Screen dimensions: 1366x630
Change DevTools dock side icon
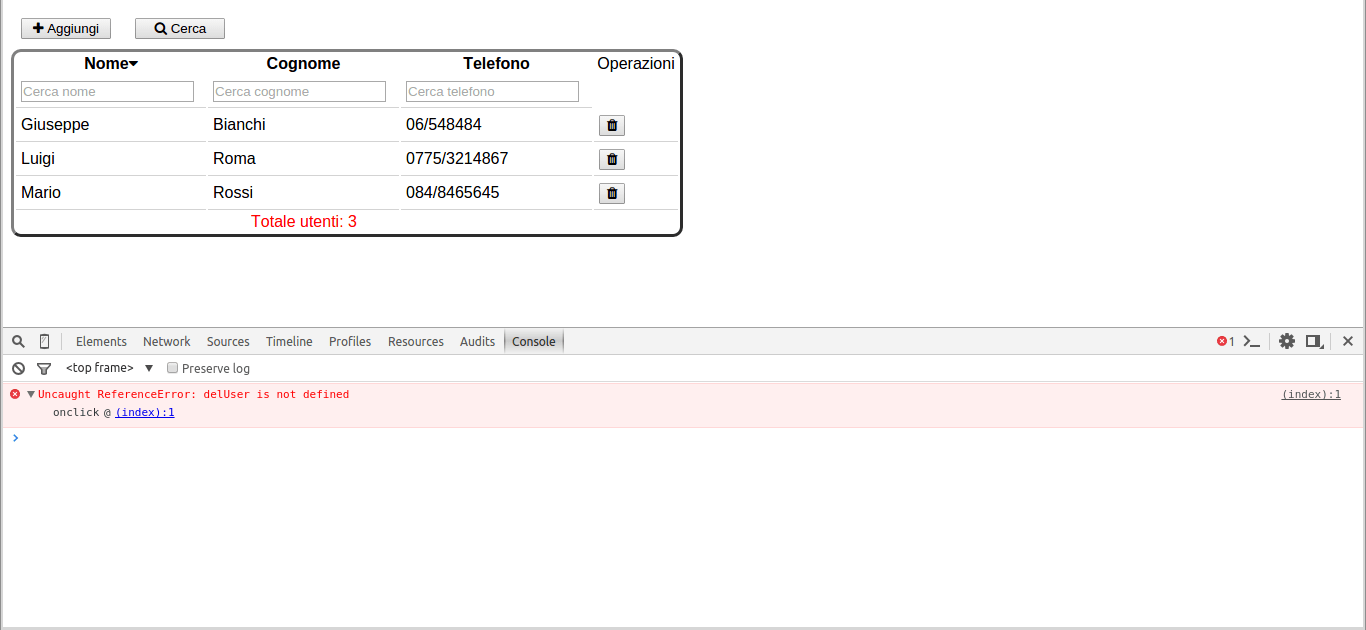1313,341
